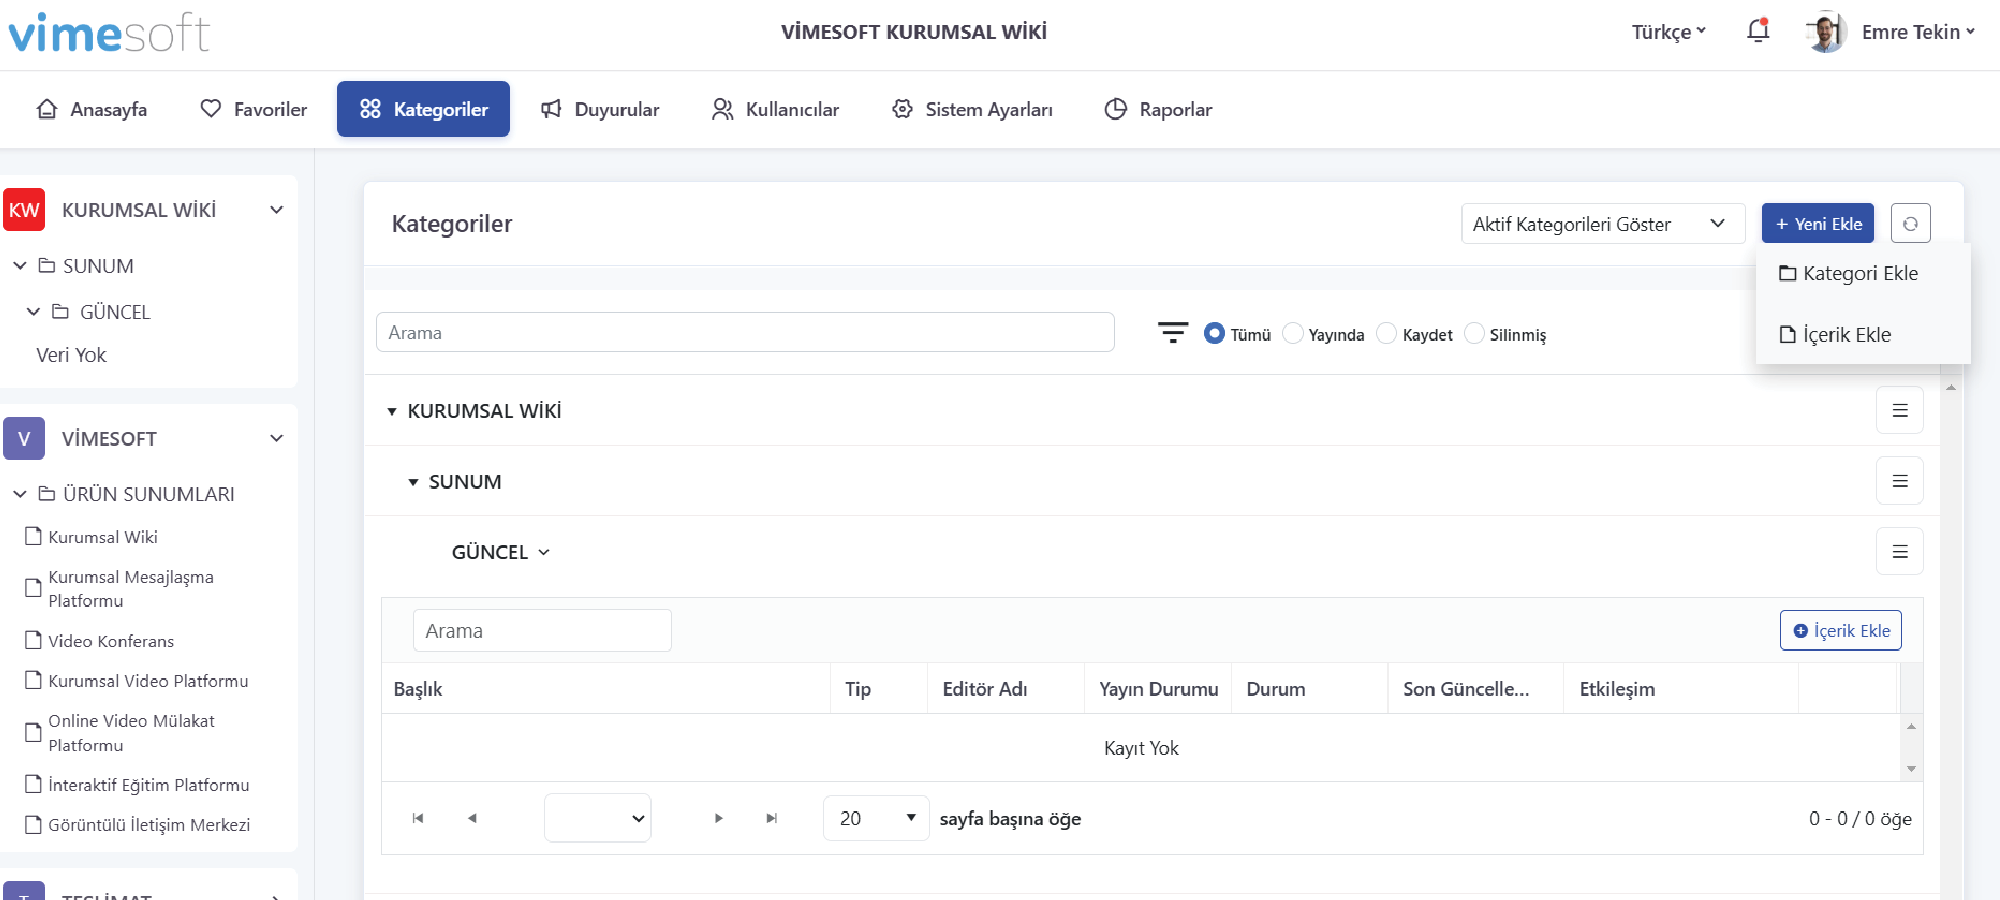
Task: Open the Duyurular tab
Action: click(600, 109)
